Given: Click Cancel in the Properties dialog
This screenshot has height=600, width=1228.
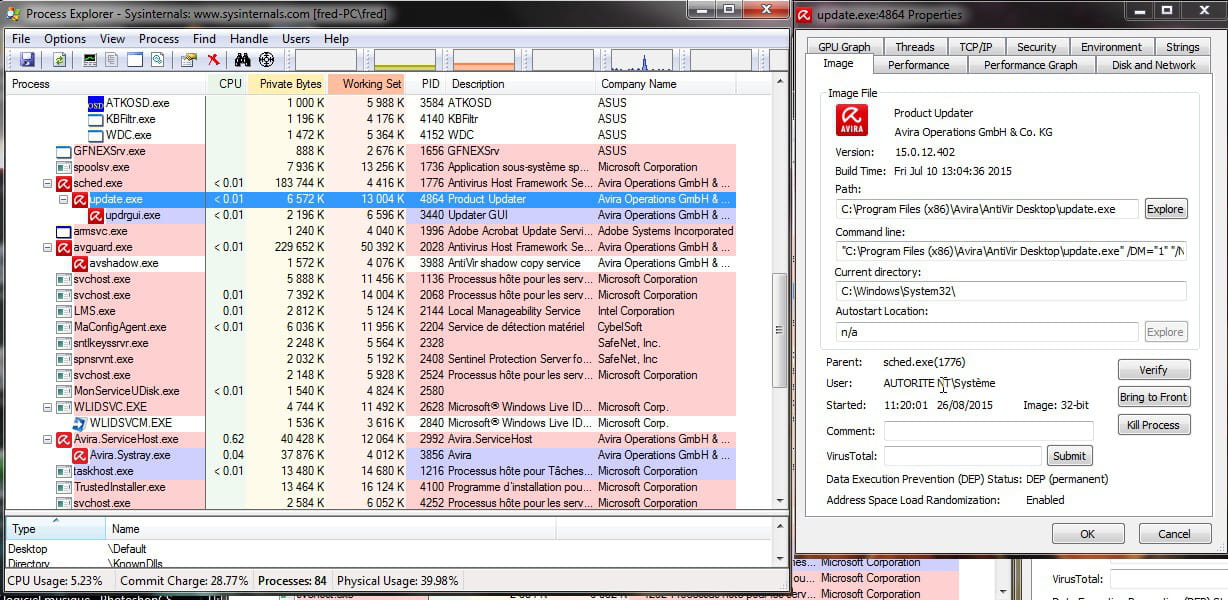Looking at the screenshot, I should click(1174, 534).
